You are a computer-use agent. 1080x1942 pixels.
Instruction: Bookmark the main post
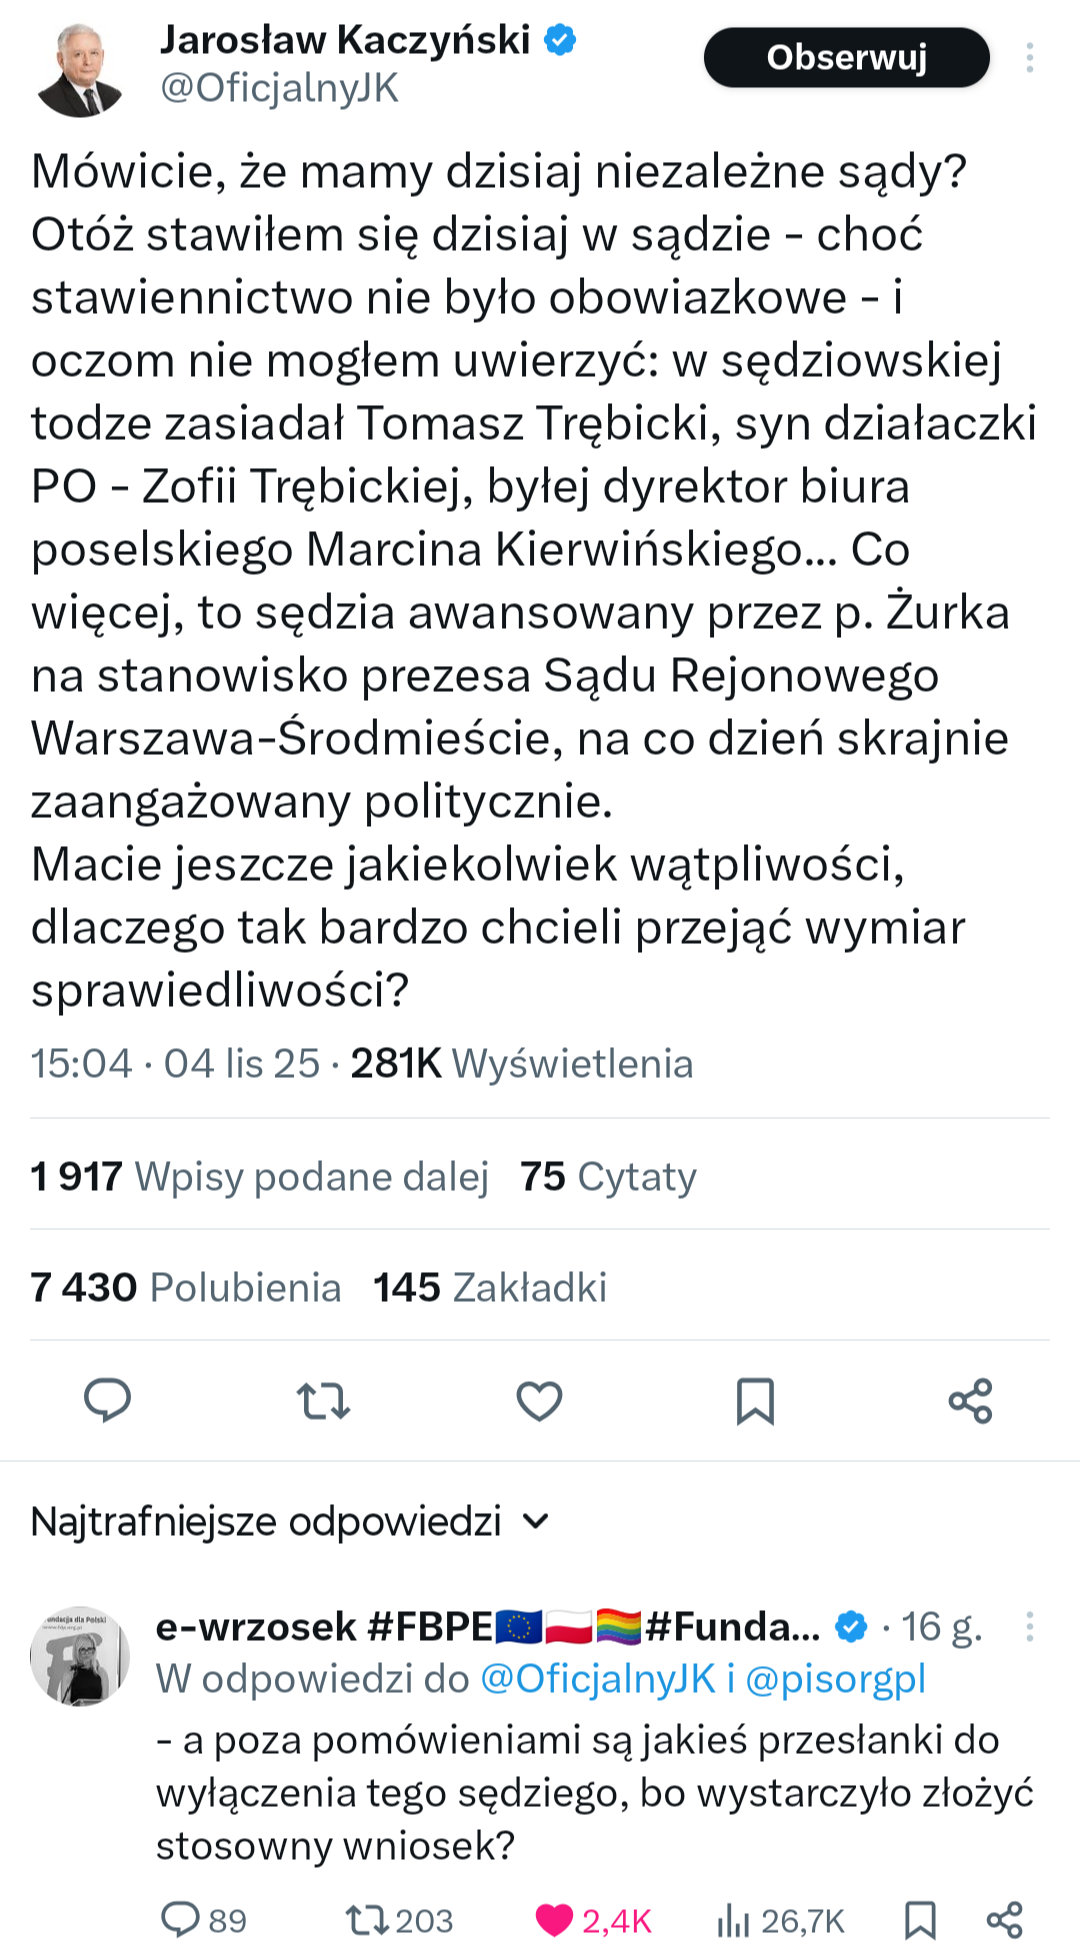(x=755, y=1400)
